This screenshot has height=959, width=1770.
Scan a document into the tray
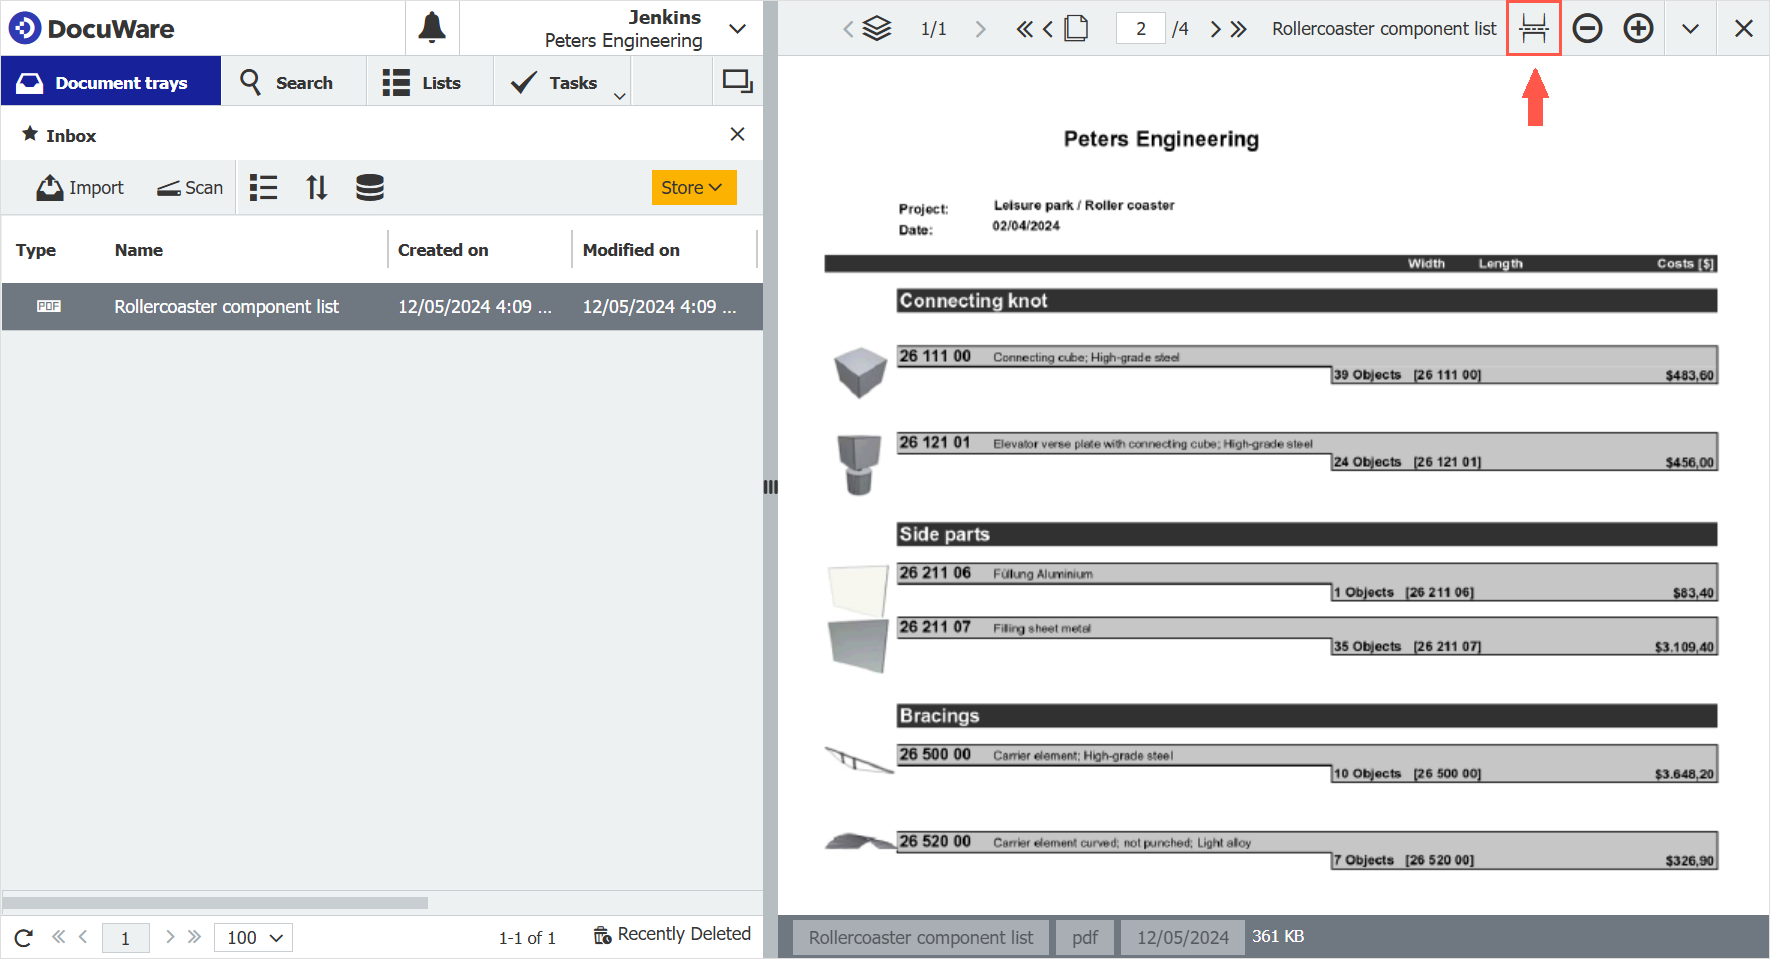[x=189, y=187]
